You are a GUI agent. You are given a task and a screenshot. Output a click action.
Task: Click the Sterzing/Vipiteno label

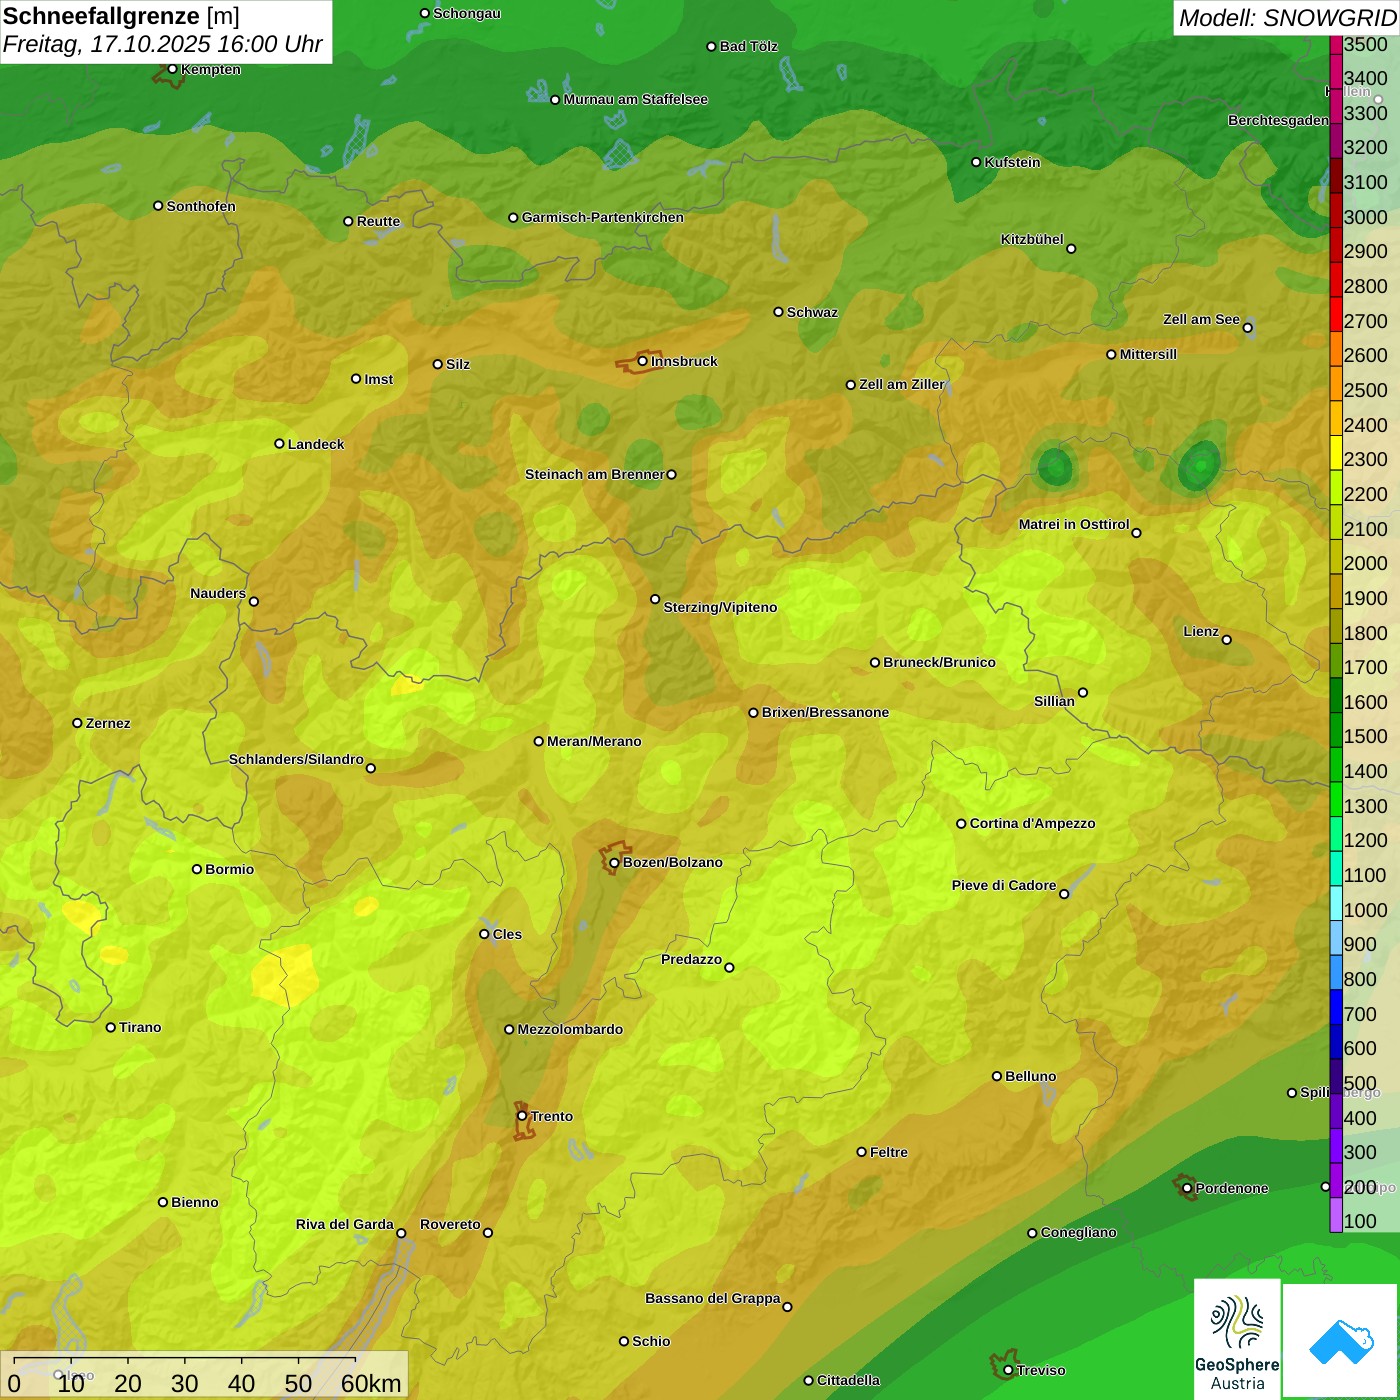coord(720,607)
